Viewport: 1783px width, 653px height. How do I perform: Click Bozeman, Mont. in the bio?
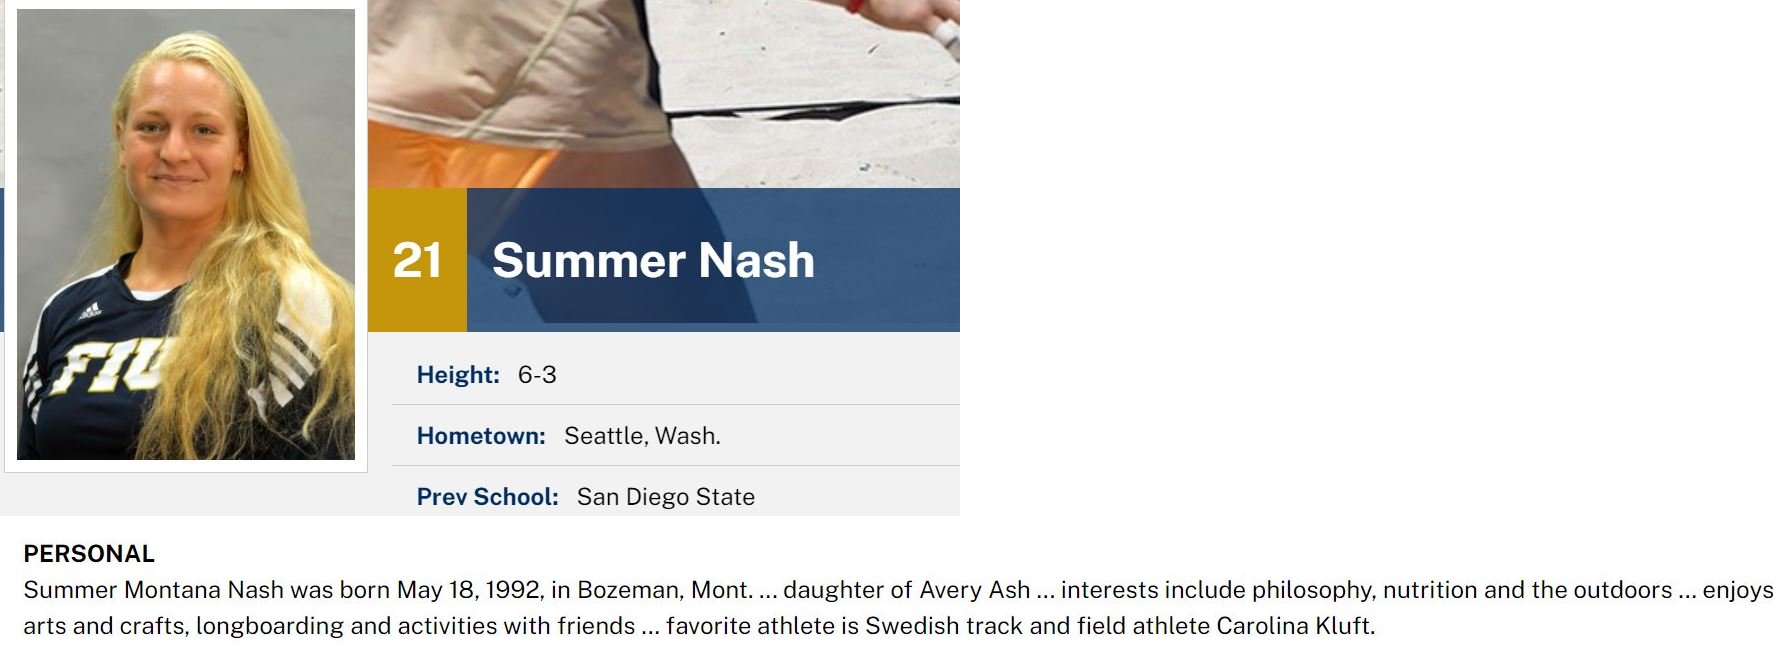coord(665,590)
